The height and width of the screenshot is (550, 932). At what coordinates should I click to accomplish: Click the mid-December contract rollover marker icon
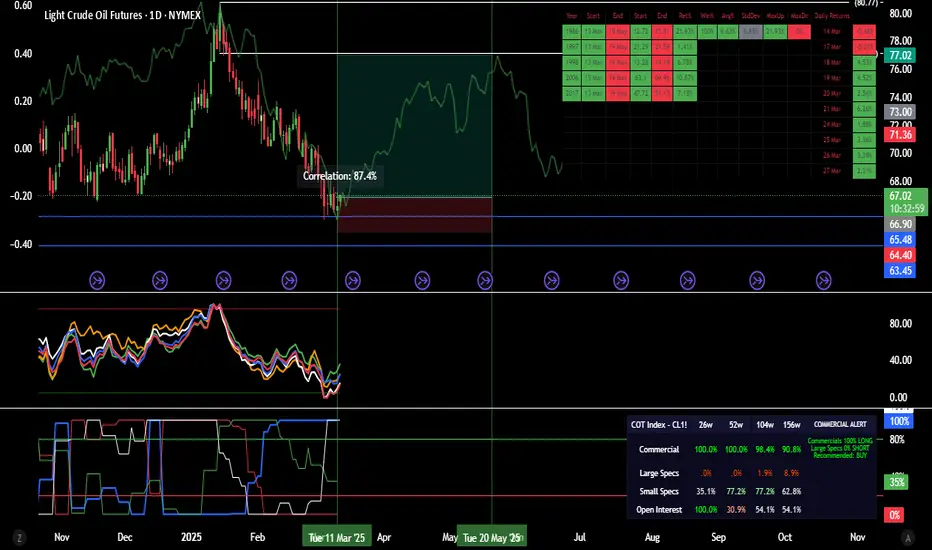coord(160,280)
